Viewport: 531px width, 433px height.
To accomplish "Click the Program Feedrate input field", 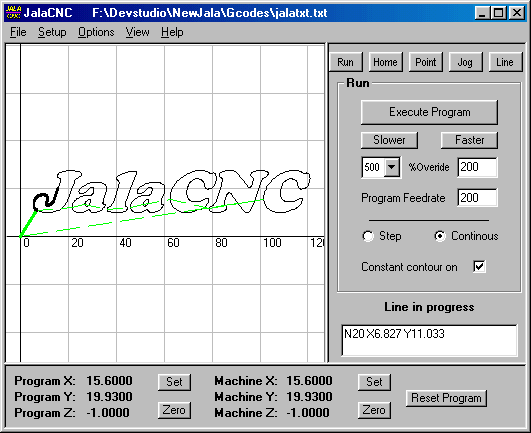I will (477, 198).
